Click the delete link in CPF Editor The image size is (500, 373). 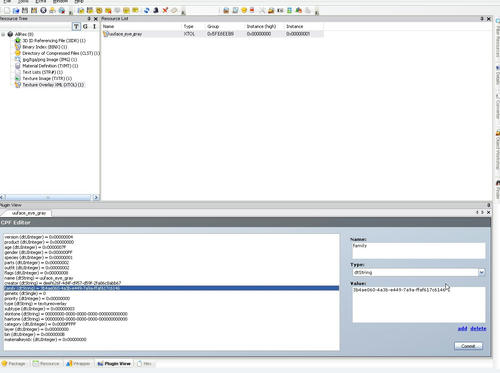[478, 329]
